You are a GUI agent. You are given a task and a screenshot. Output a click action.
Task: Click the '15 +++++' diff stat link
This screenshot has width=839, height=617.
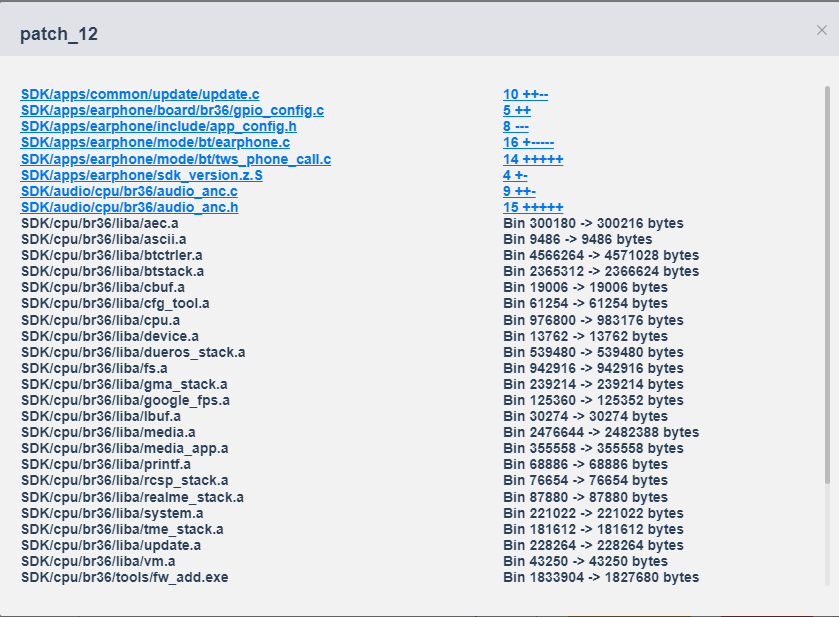tap(533, 208)
